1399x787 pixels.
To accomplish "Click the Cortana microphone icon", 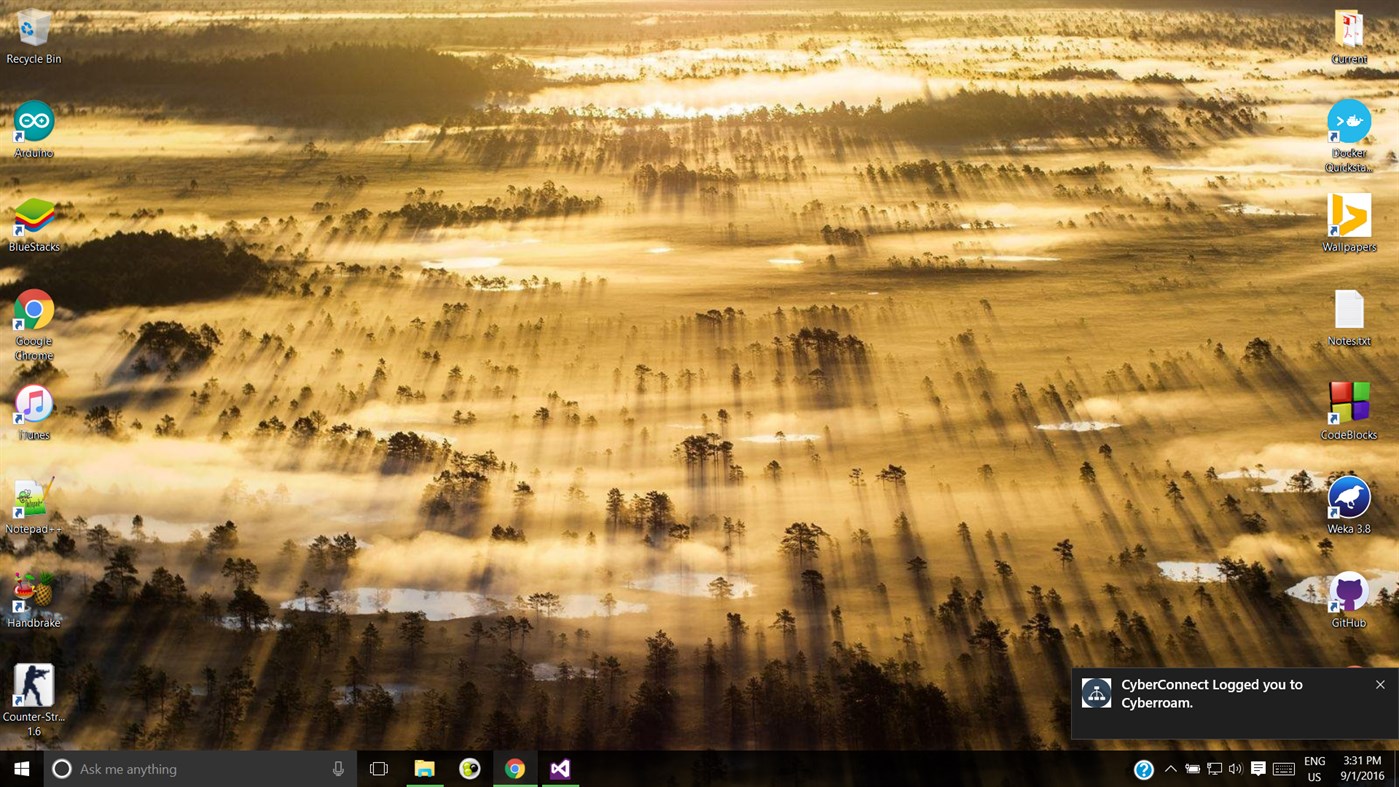I will (x=338, y=769).
